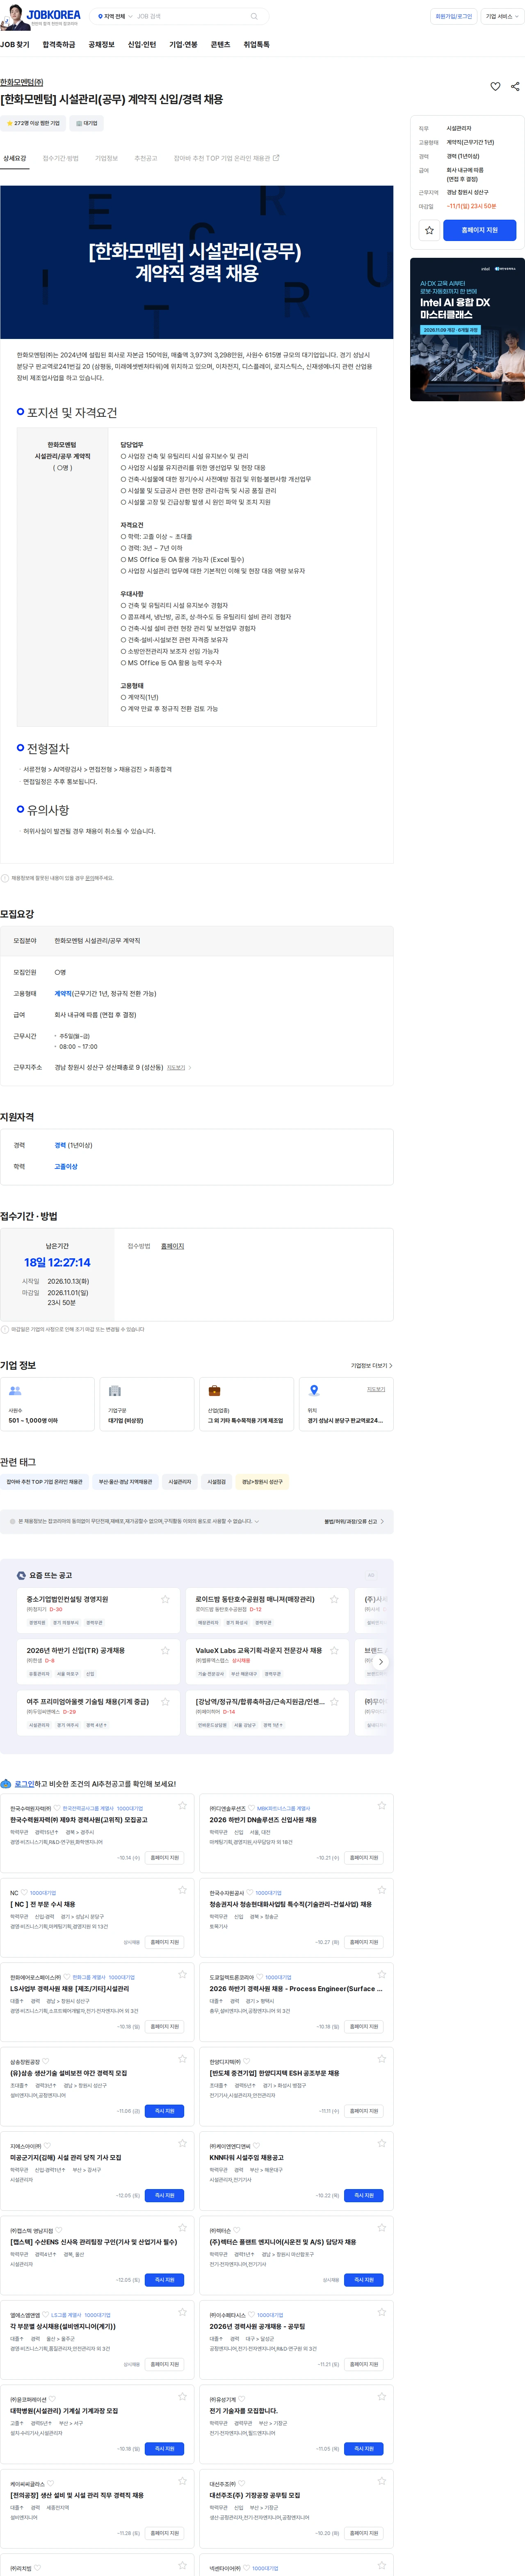Star the ValueX Labs 전문강사 채용 posting

(334, 1650)
